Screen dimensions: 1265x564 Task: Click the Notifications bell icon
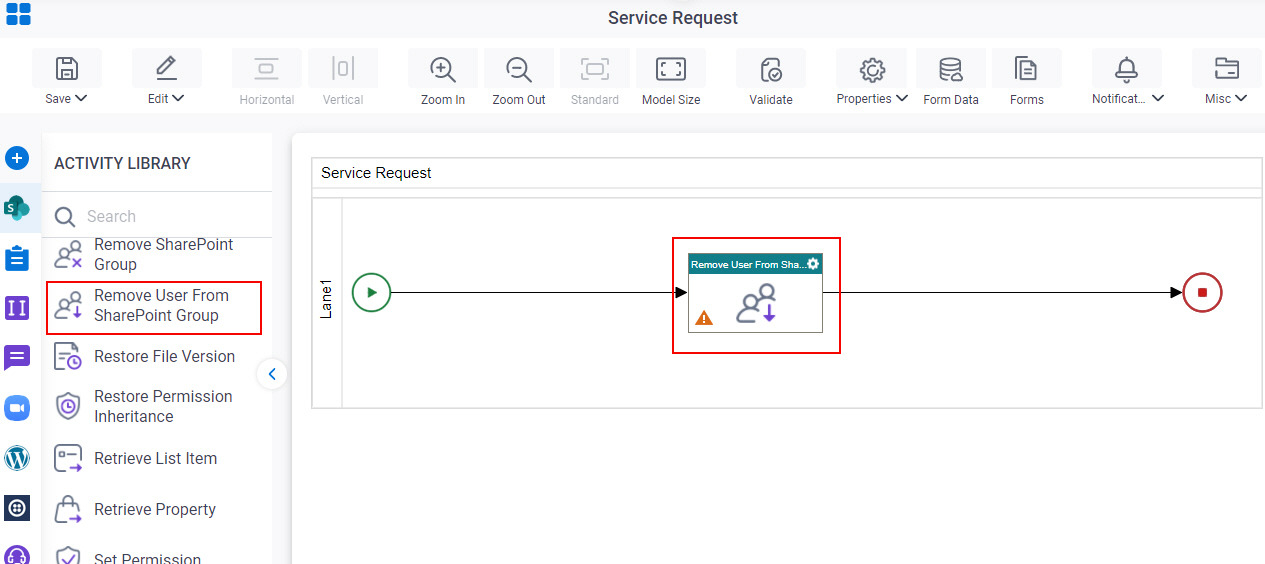coord(1127,69)
